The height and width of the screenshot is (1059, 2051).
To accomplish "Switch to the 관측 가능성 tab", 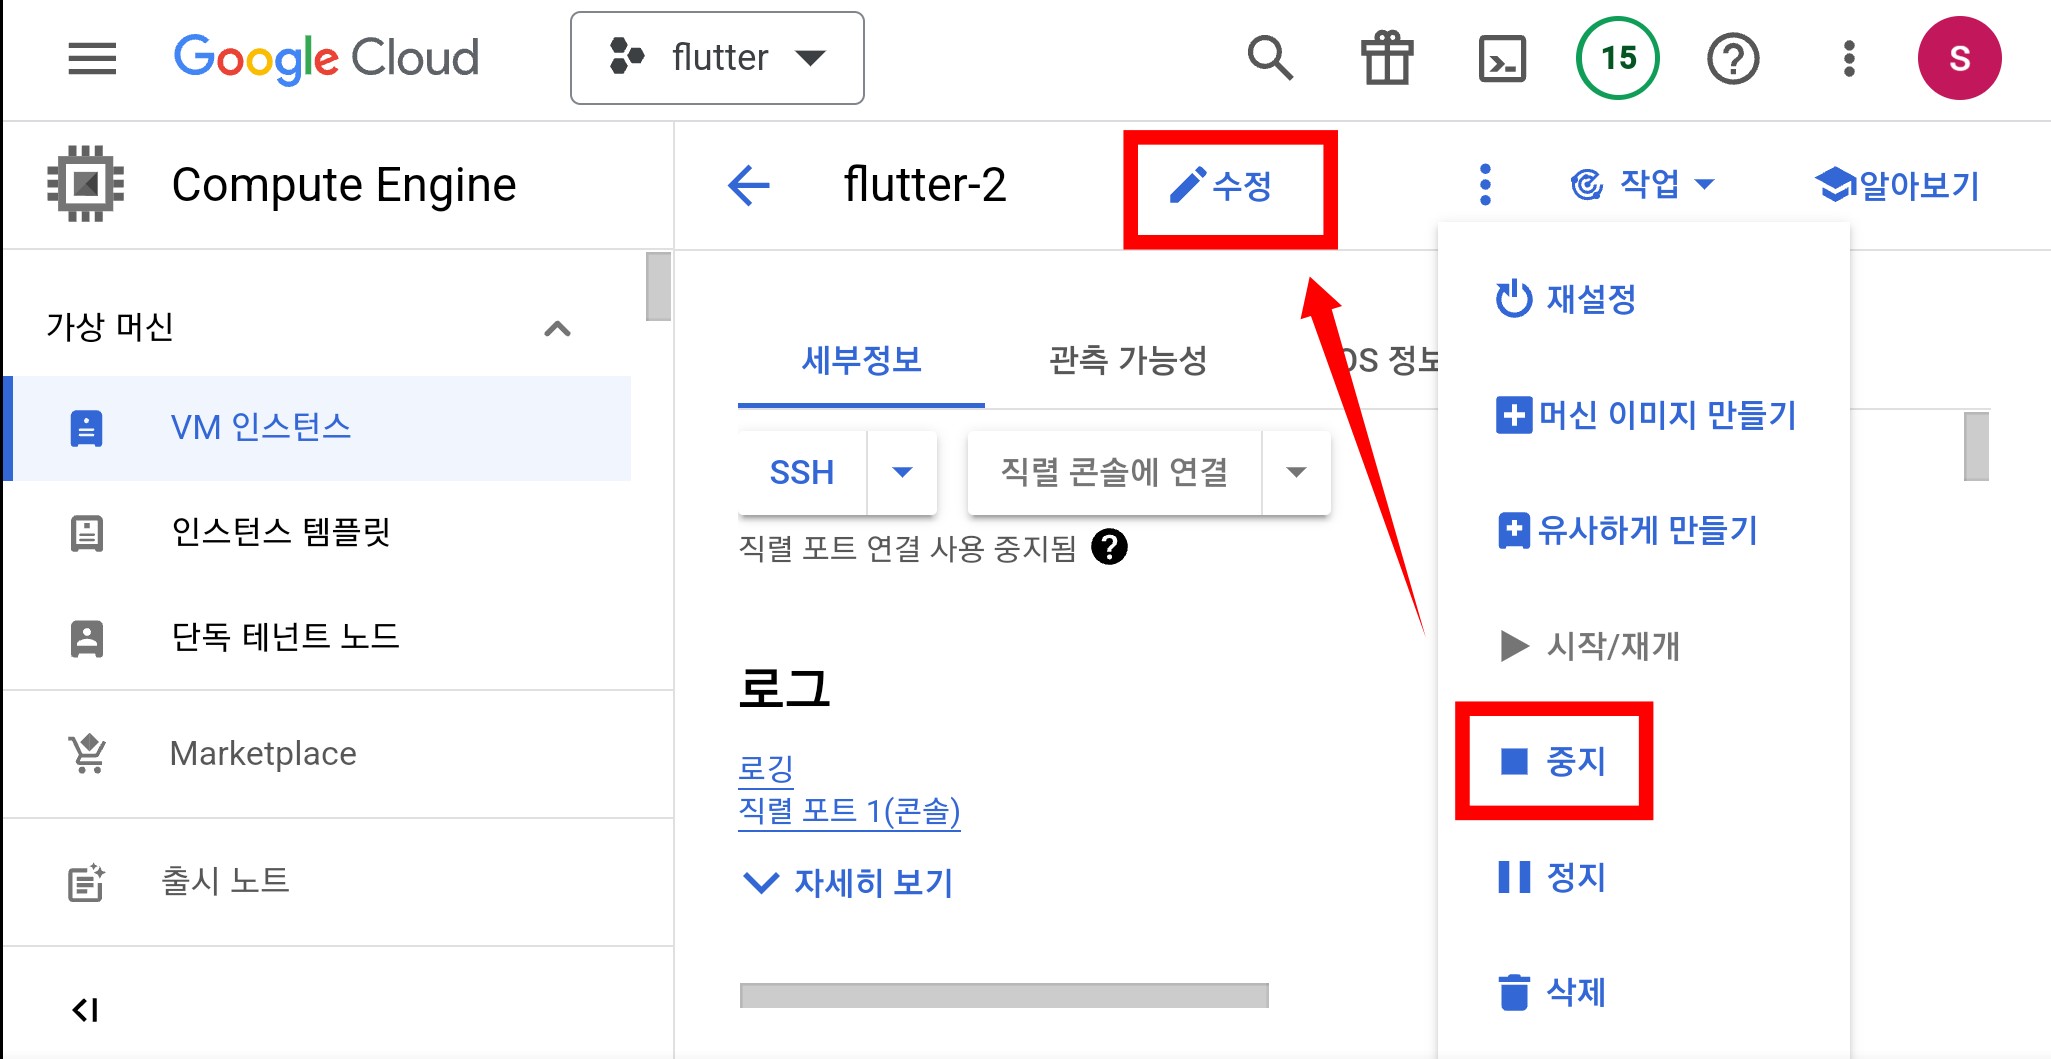I will click(x=1128, y=361).
